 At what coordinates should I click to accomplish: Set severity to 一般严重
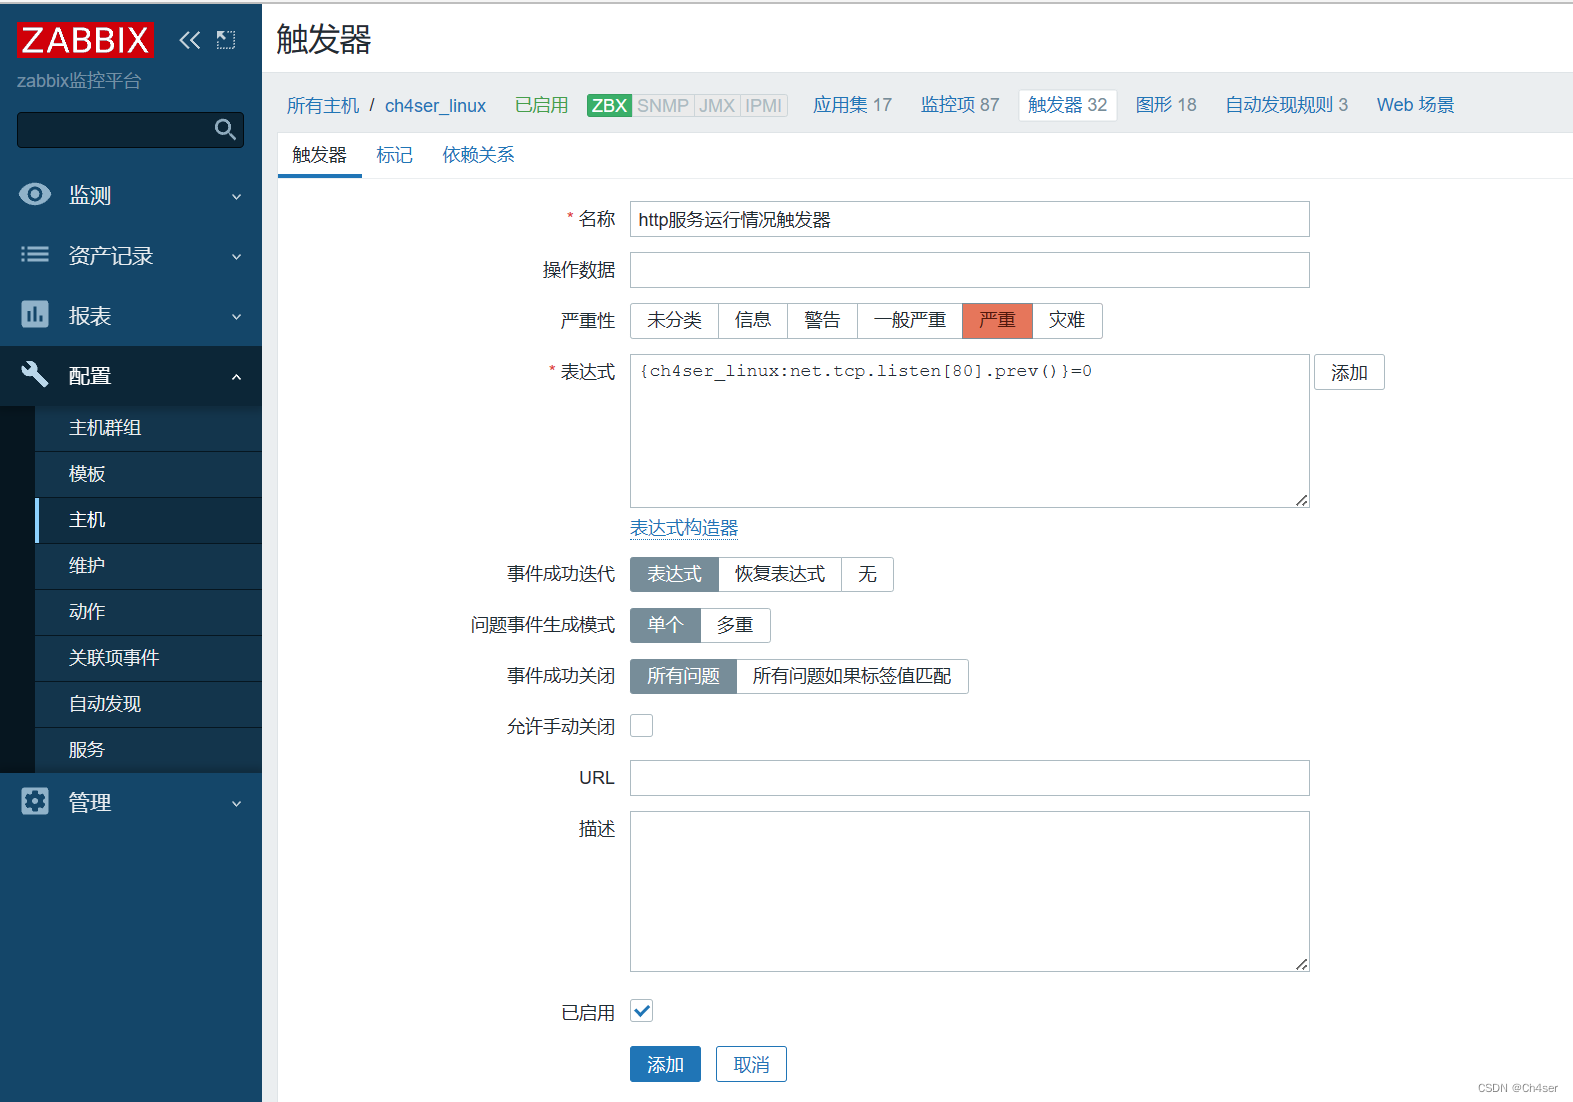pyautogui.click(x=909, y=320)
